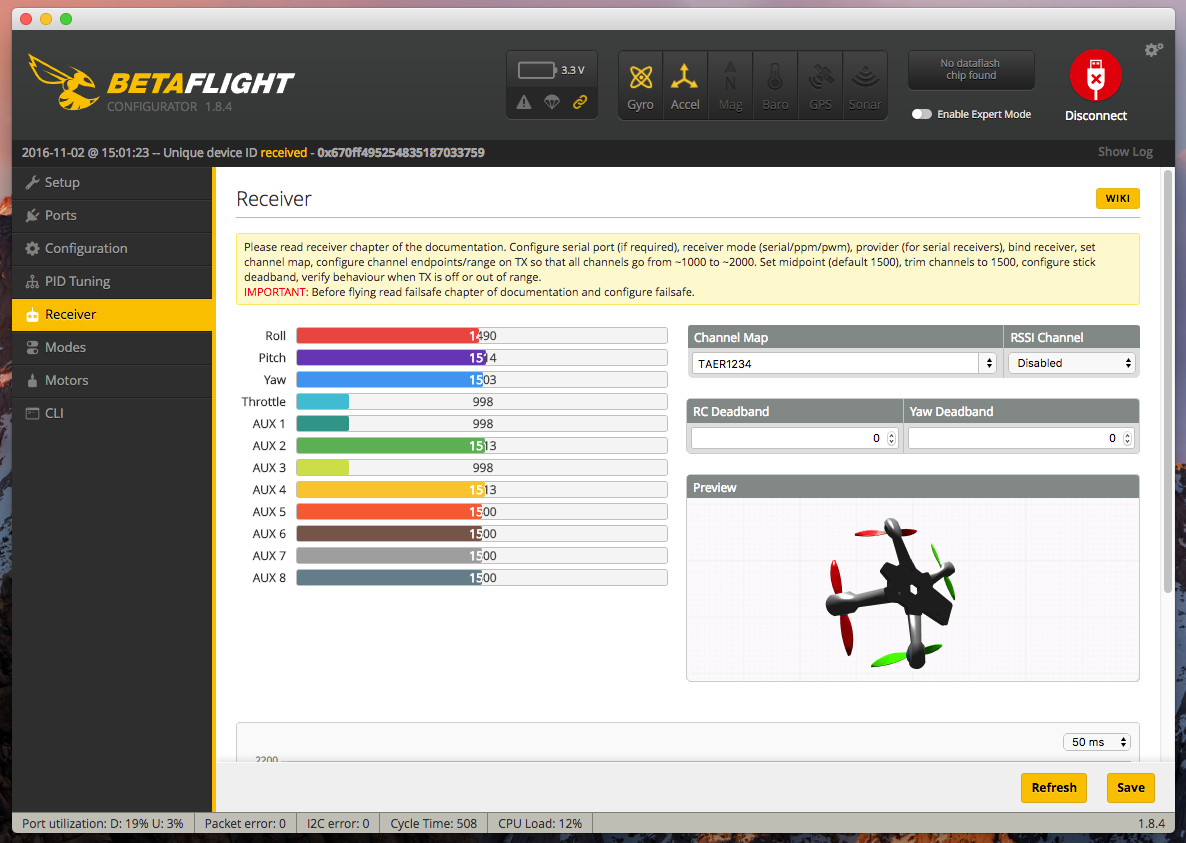Click the I2C error: 0 status entry
Image resolution: width=1186 pixels, height=843 pixels.
coord(338,823)
